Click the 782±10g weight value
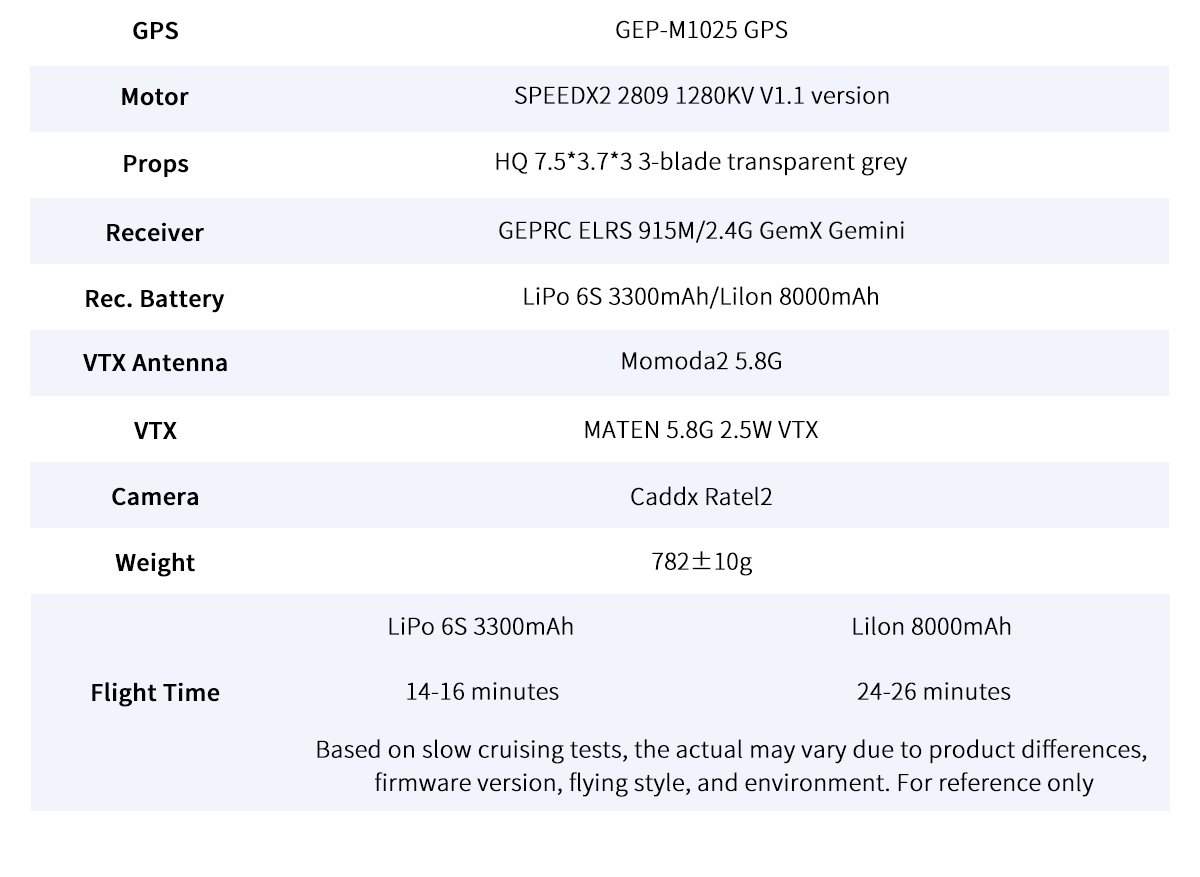Screen dimensions: 1200x877 (701, 562)
